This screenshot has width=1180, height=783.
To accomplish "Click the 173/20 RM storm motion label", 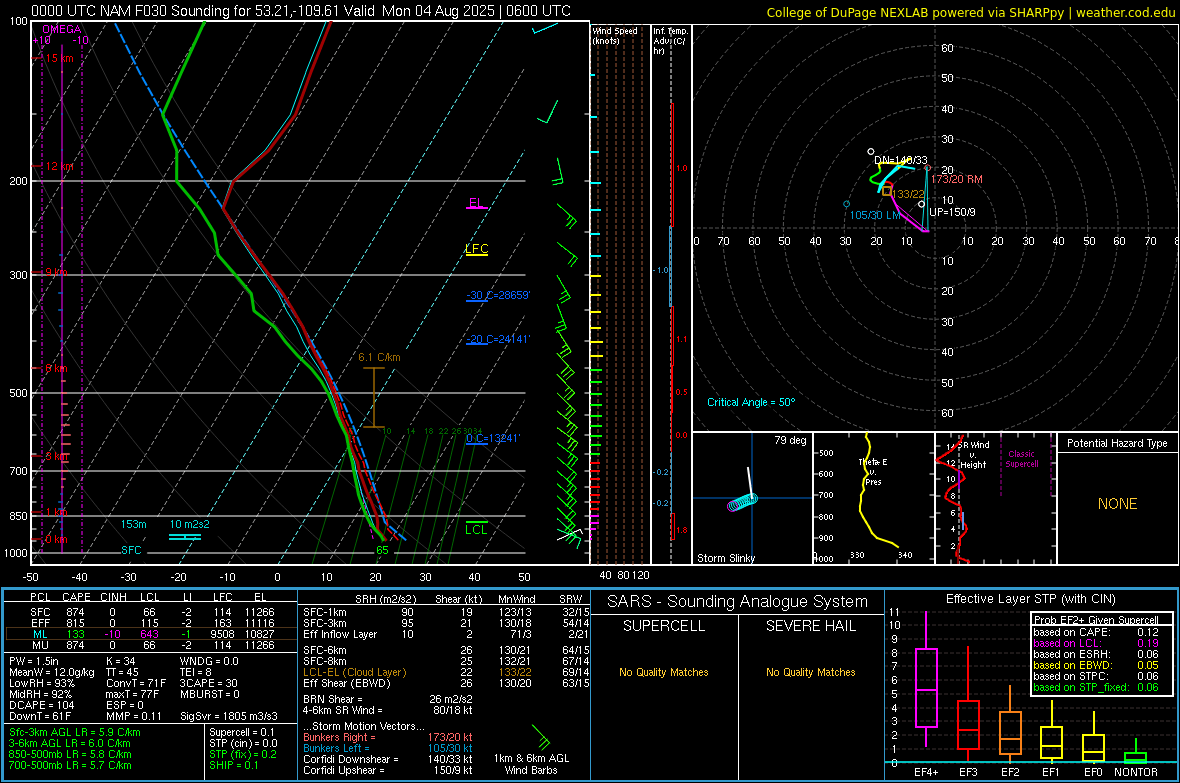I will (956, 179).
